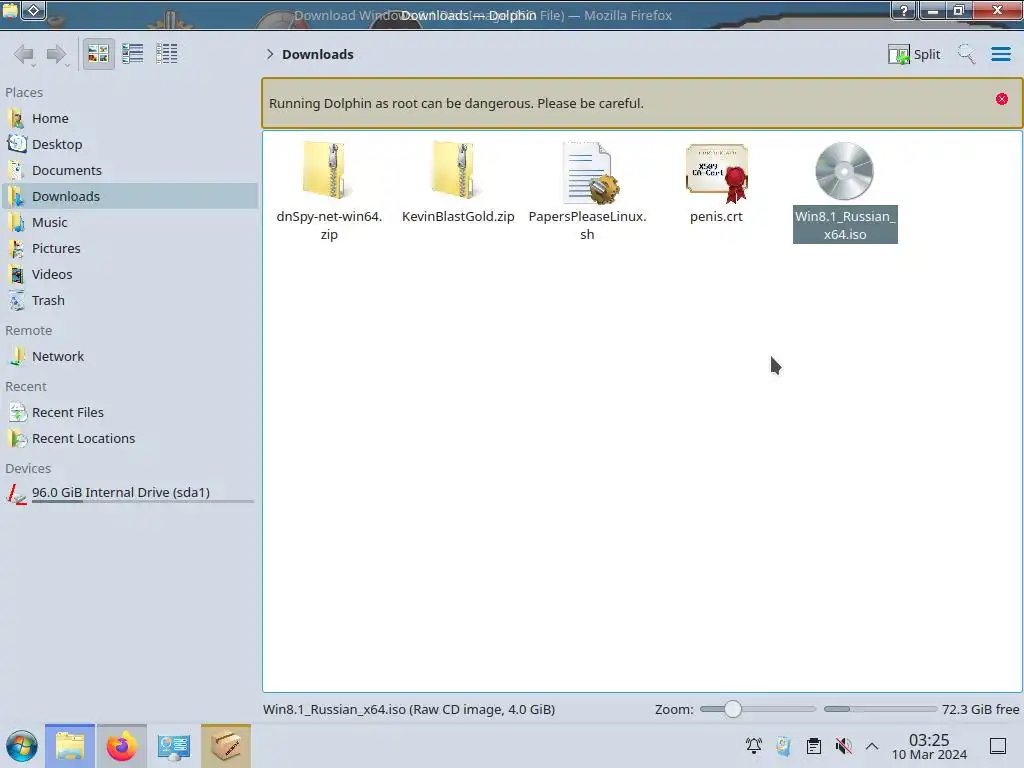Image resolution: width=1024 pixels, height=768 pixels.
Task: Open Network under Remote
Action: click(x=130, y=357)
